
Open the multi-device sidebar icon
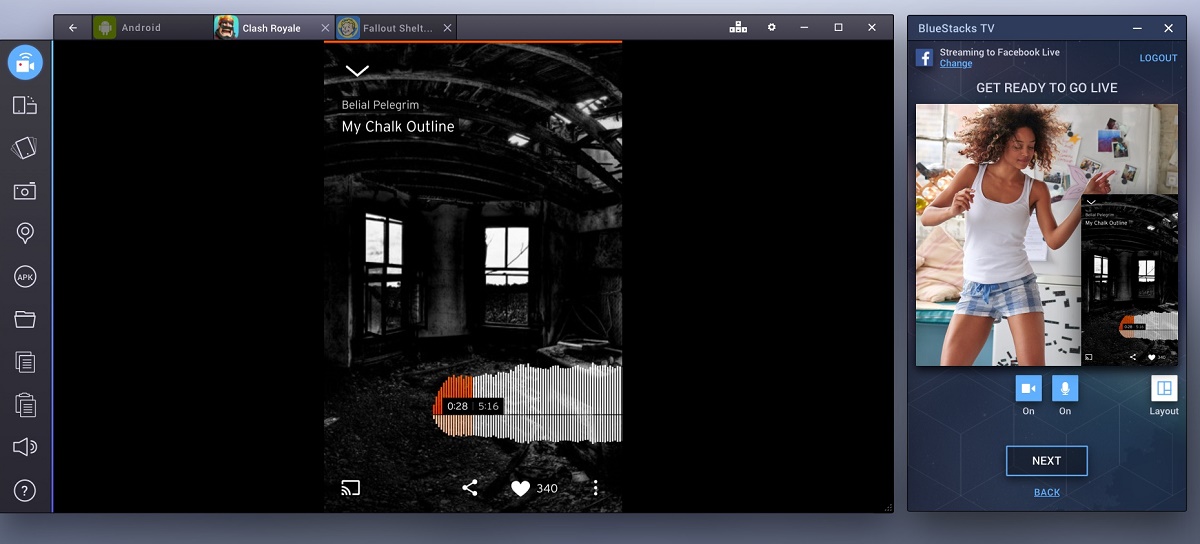click(x=25, y=105)
